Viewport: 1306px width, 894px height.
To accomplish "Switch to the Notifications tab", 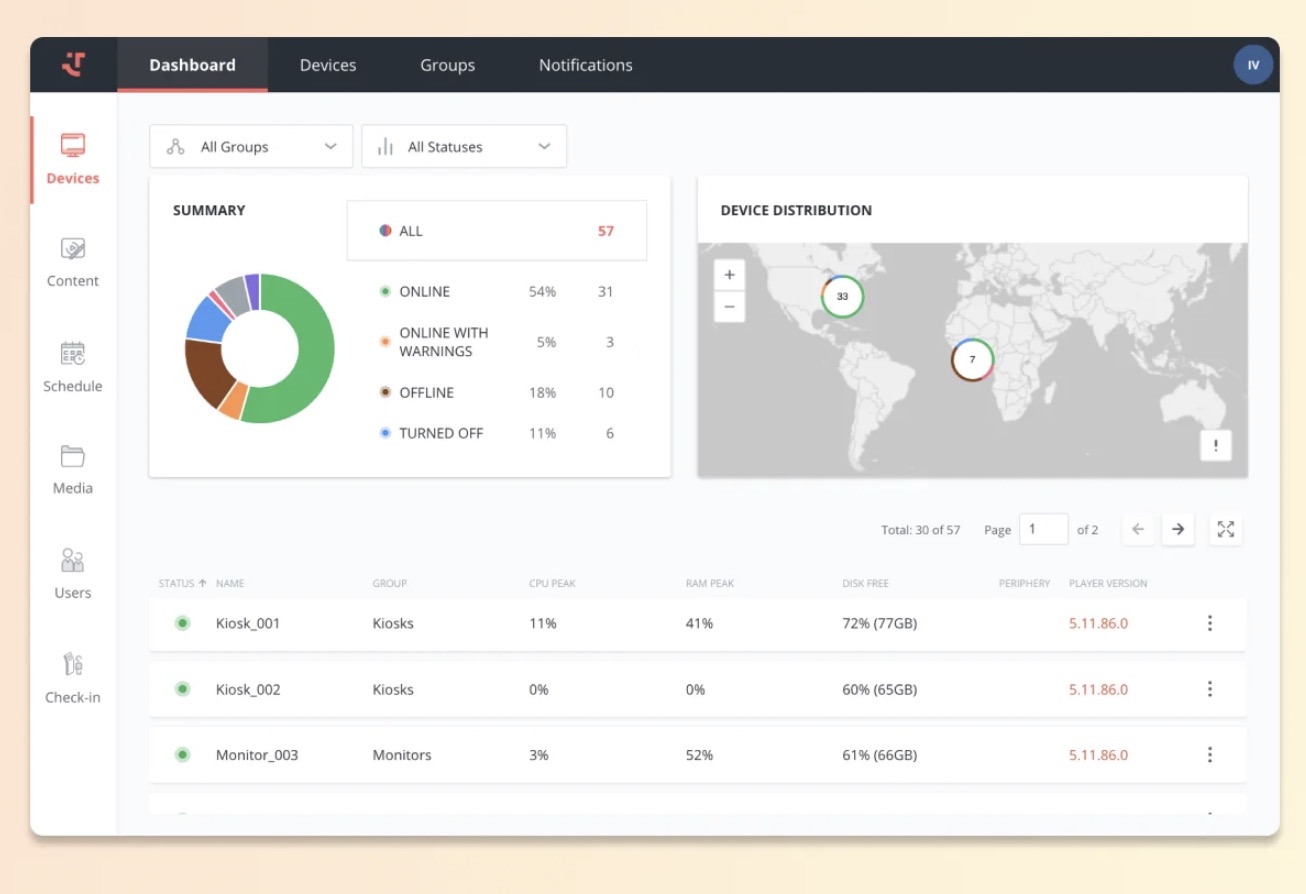I will coord(586,65).
